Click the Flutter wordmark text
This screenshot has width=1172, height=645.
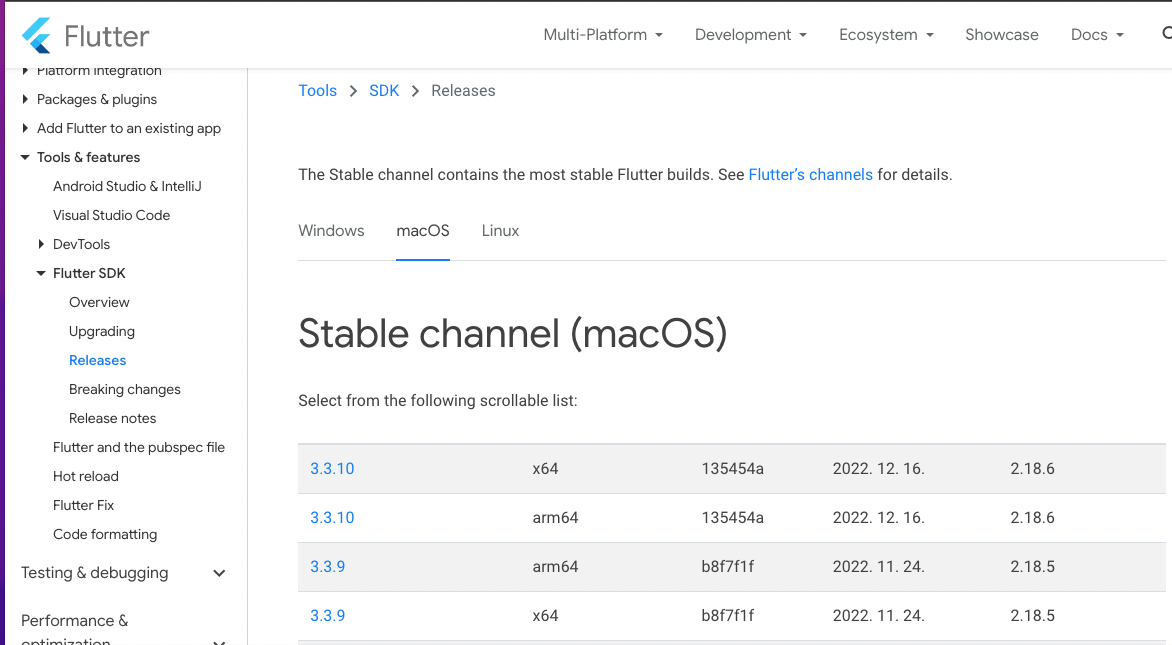(x=107, y=36)
